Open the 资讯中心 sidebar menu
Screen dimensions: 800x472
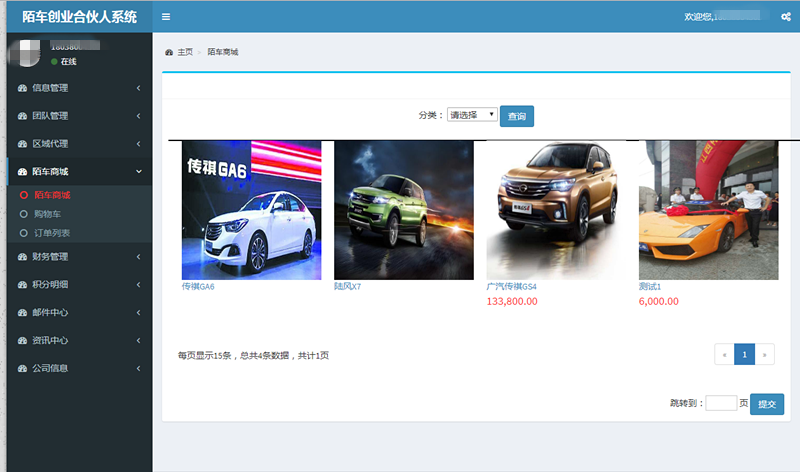coord(80,340)
